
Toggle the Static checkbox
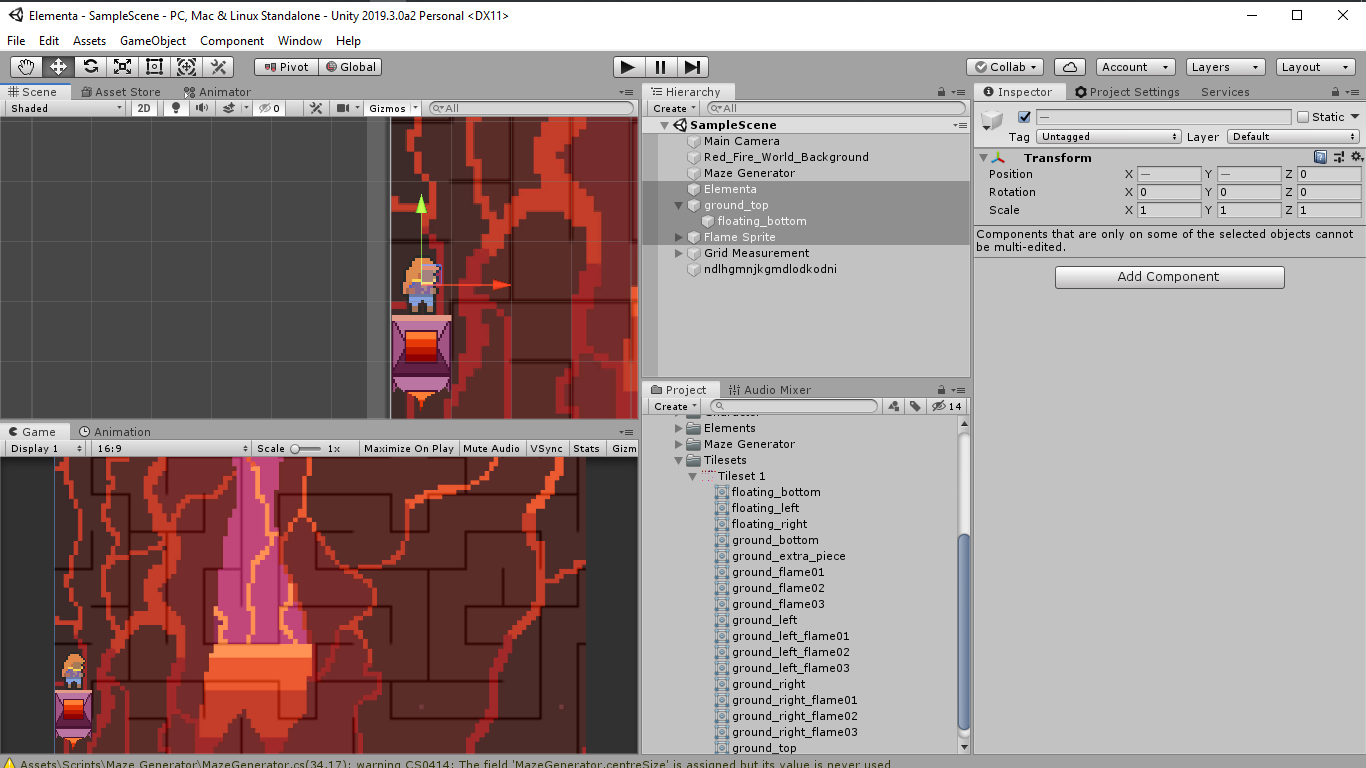[x=1303, y=117]
